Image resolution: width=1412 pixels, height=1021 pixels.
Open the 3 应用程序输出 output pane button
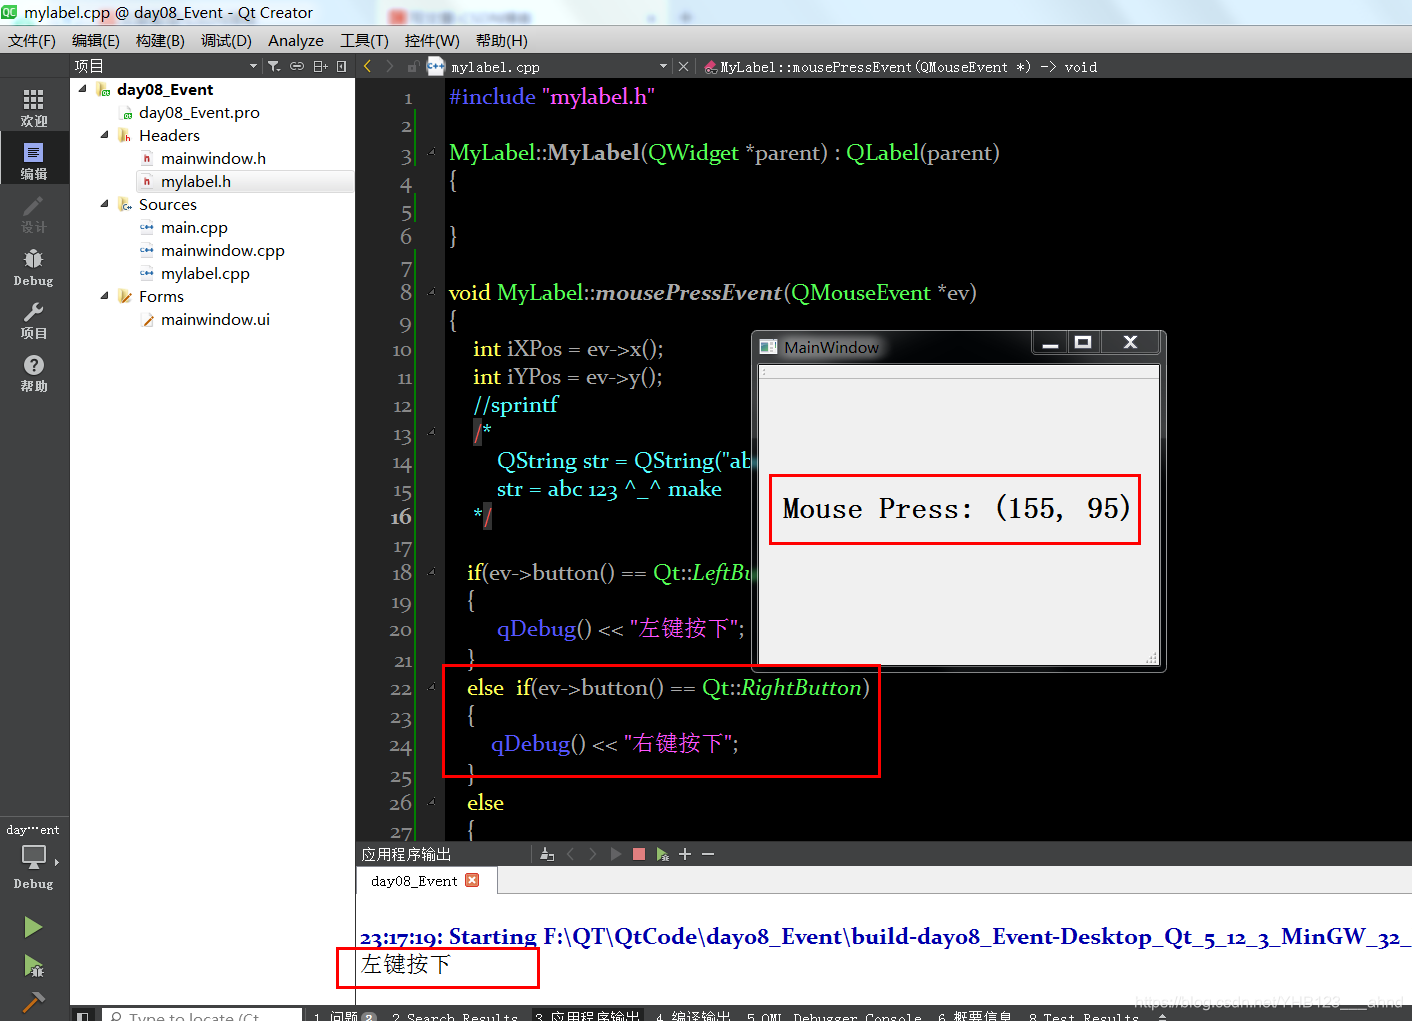coord(587,1016)
